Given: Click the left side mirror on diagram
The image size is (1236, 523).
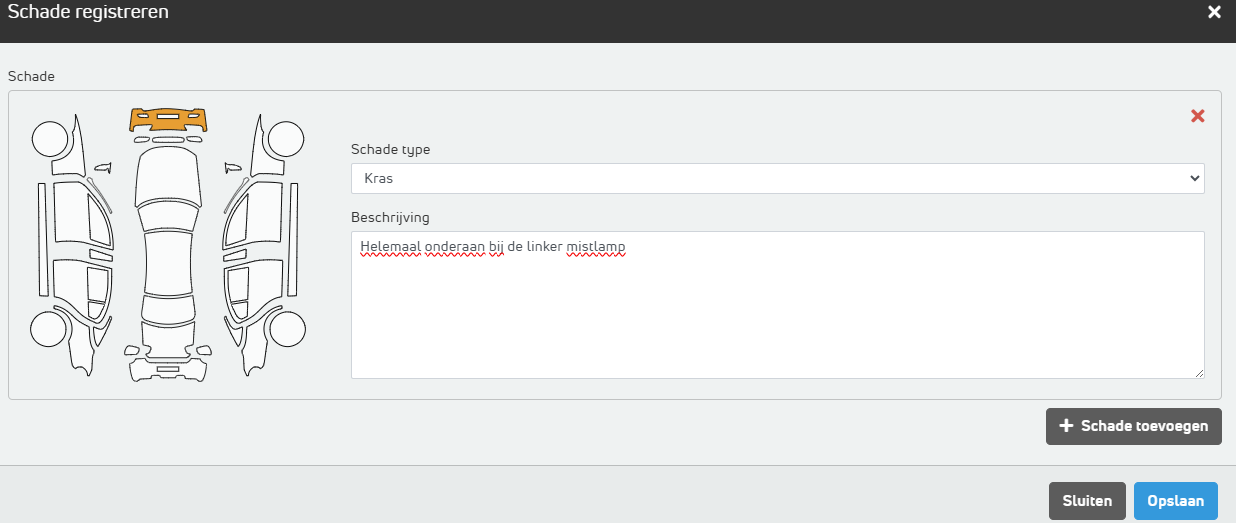Looking at the screenshot, I should [104, 166].
